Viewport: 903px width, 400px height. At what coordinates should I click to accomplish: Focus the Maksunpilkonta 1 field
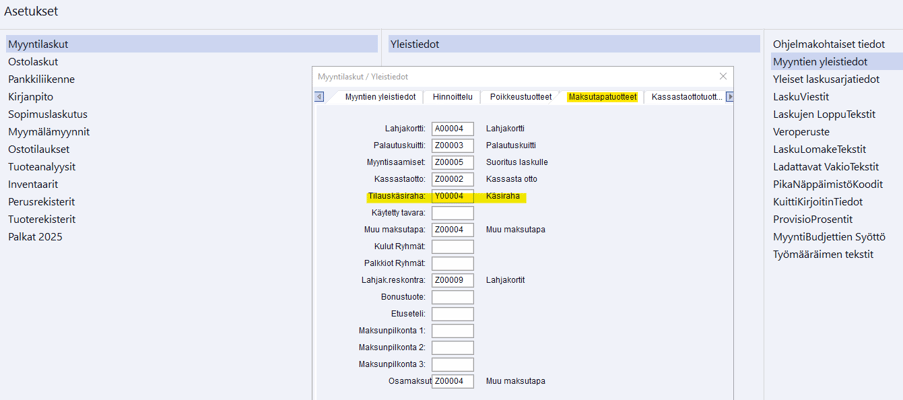coord(452,331)
